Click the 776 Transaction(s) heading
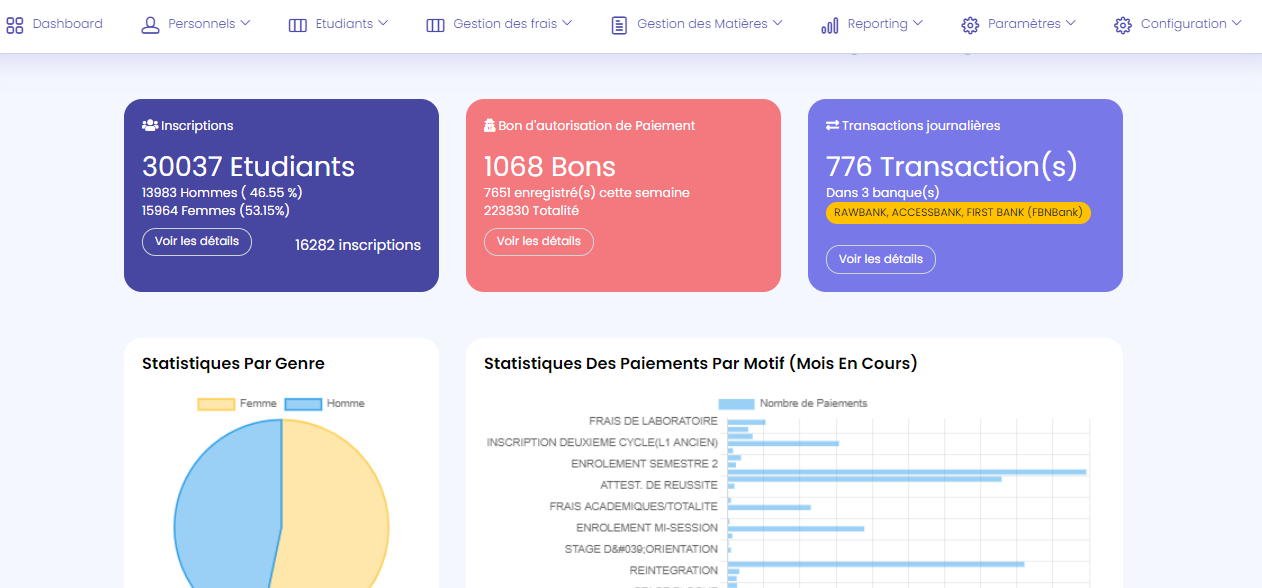Viewport: 1262px width, 588px height. 952,166
